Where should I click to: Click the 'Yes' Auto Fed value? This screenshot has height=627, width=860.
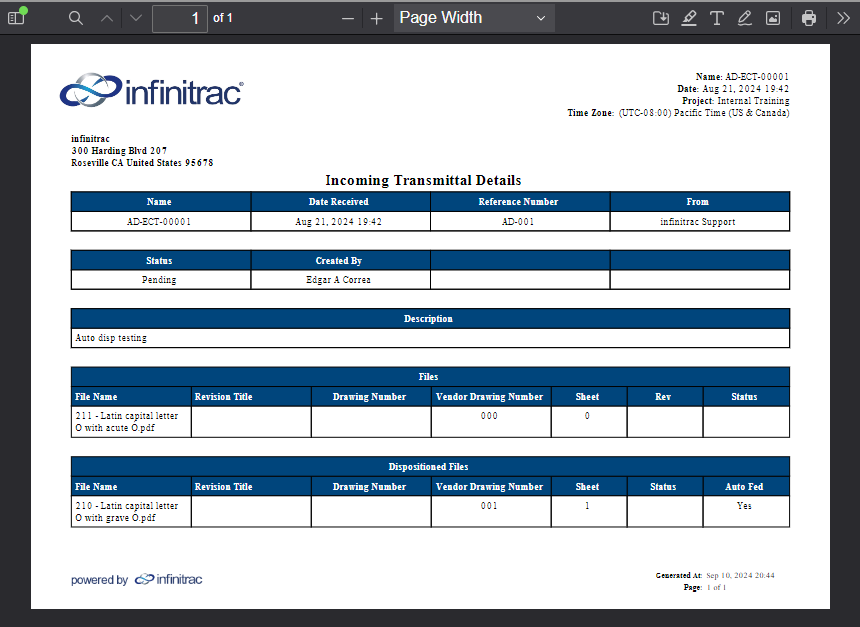pyautogui.click(x=744, y=506)
